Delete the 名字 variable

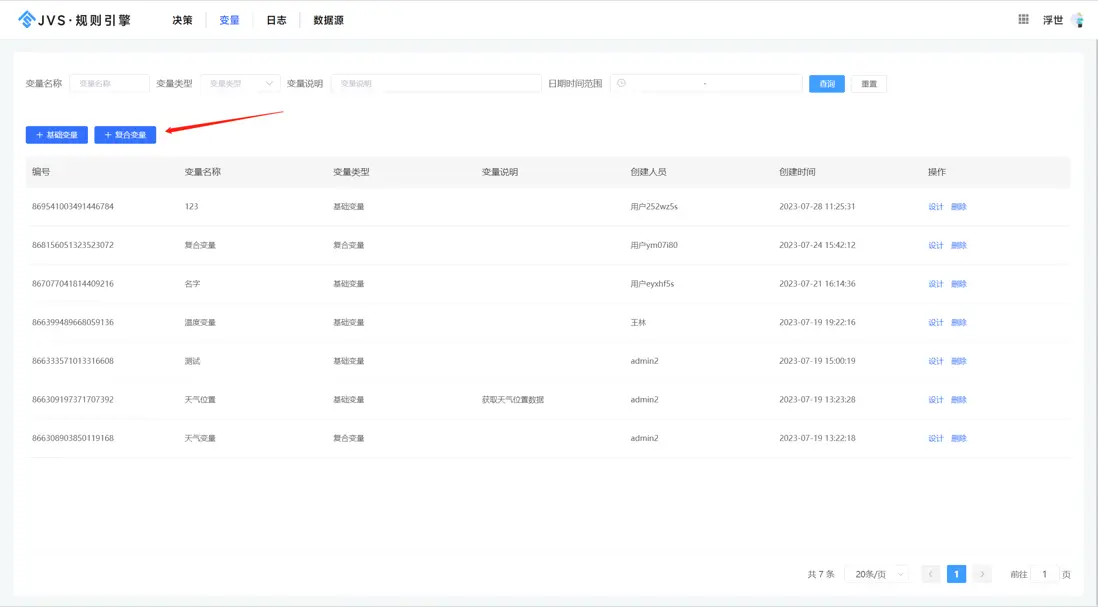(959, 284)
